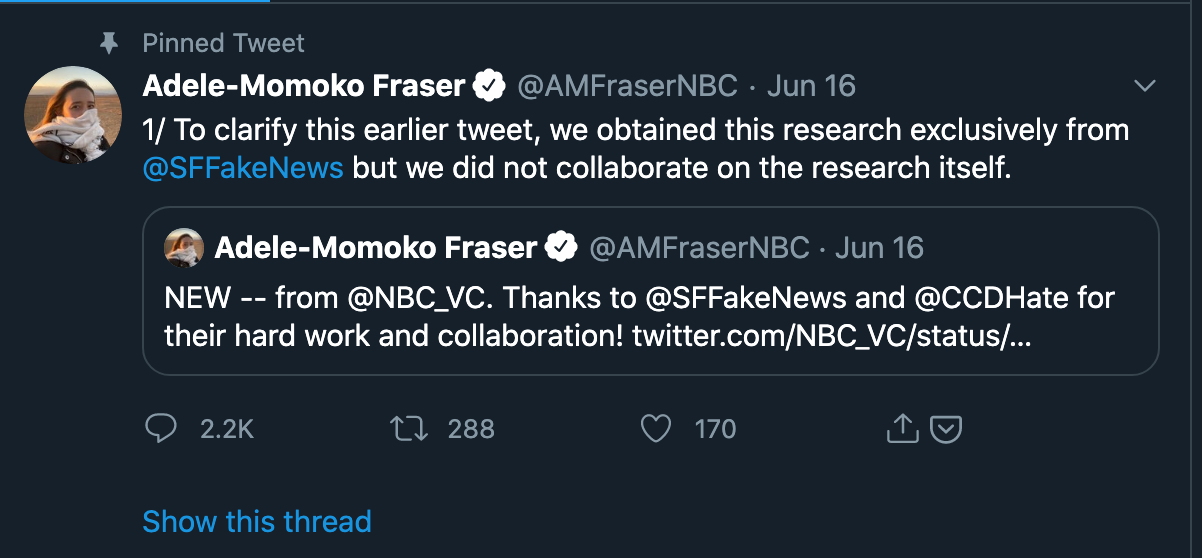
Task: Click the 2.2K reply count
Action: [x=227, y=429]
